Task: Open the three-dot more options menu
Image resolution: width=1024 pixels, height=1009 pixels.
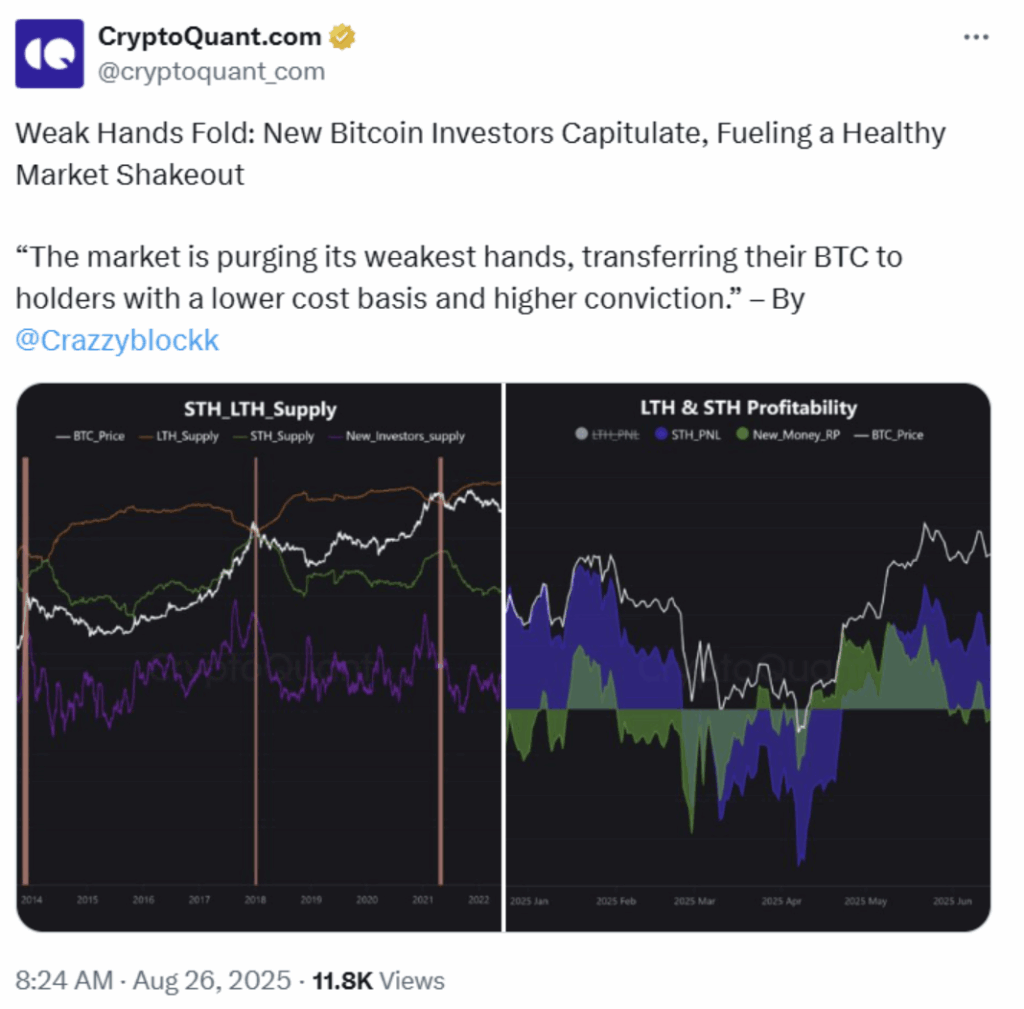Action: click(976, 37)
